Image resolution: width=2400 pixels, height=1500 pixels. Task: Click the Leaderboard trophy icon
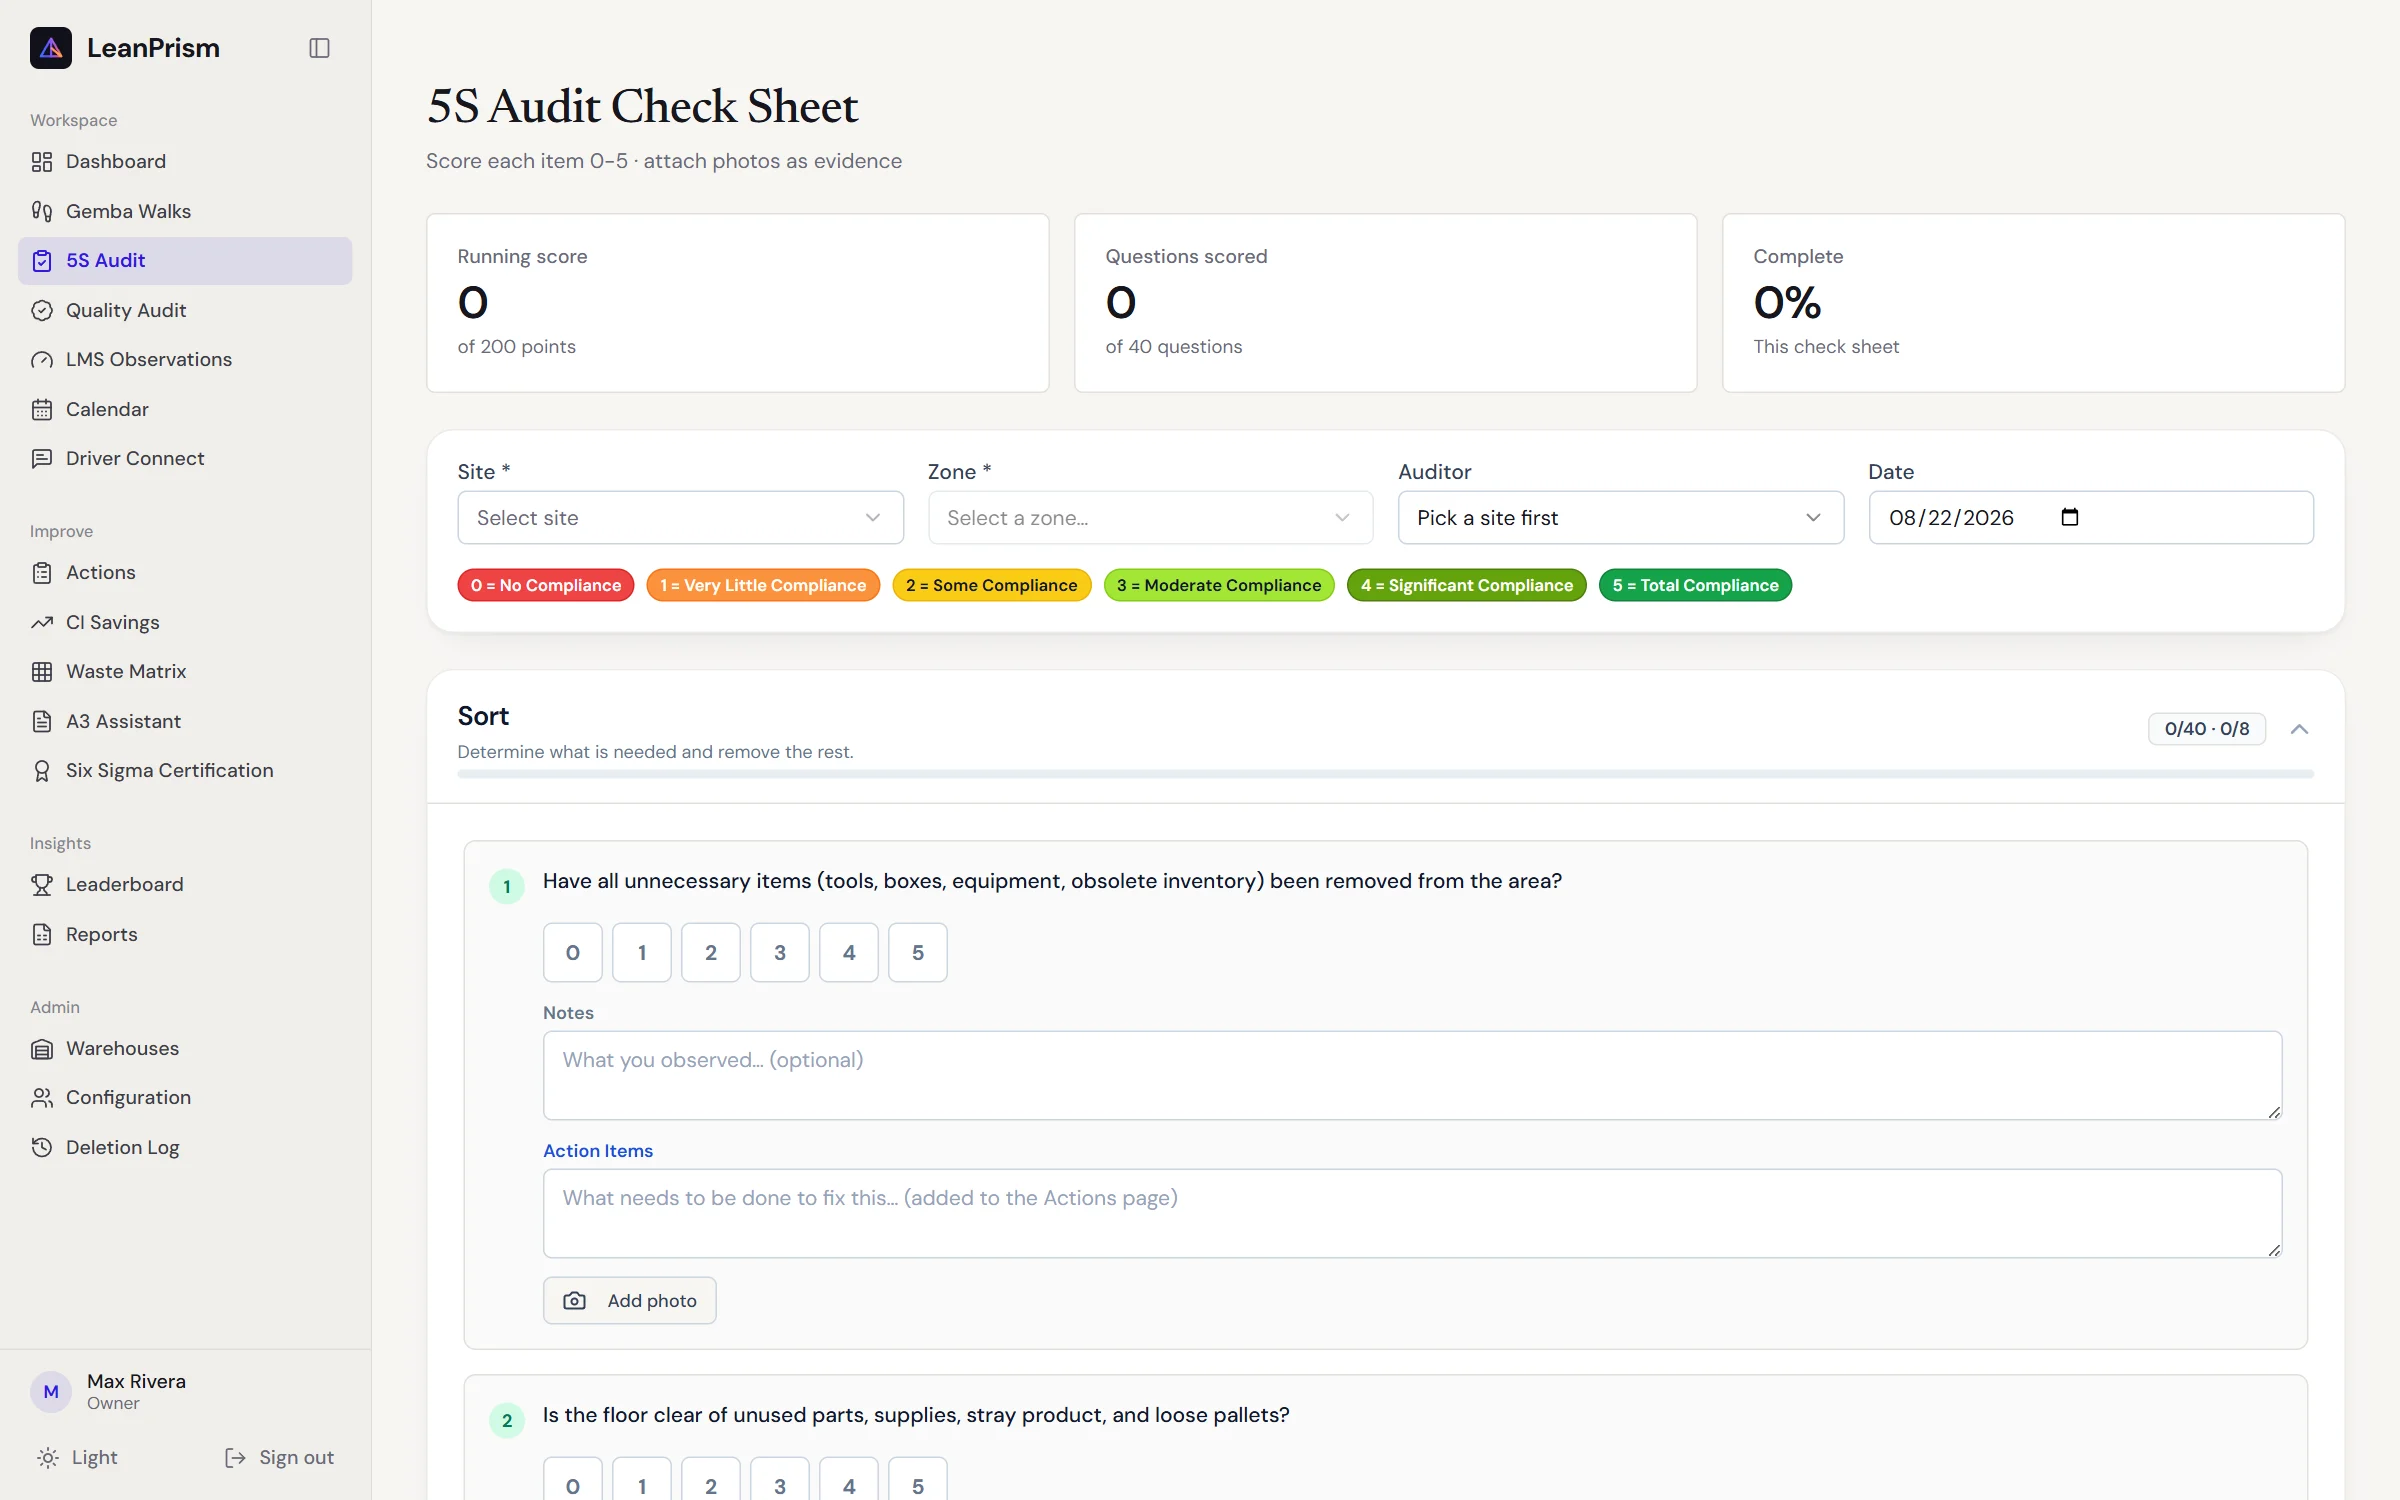coord(42,885)
